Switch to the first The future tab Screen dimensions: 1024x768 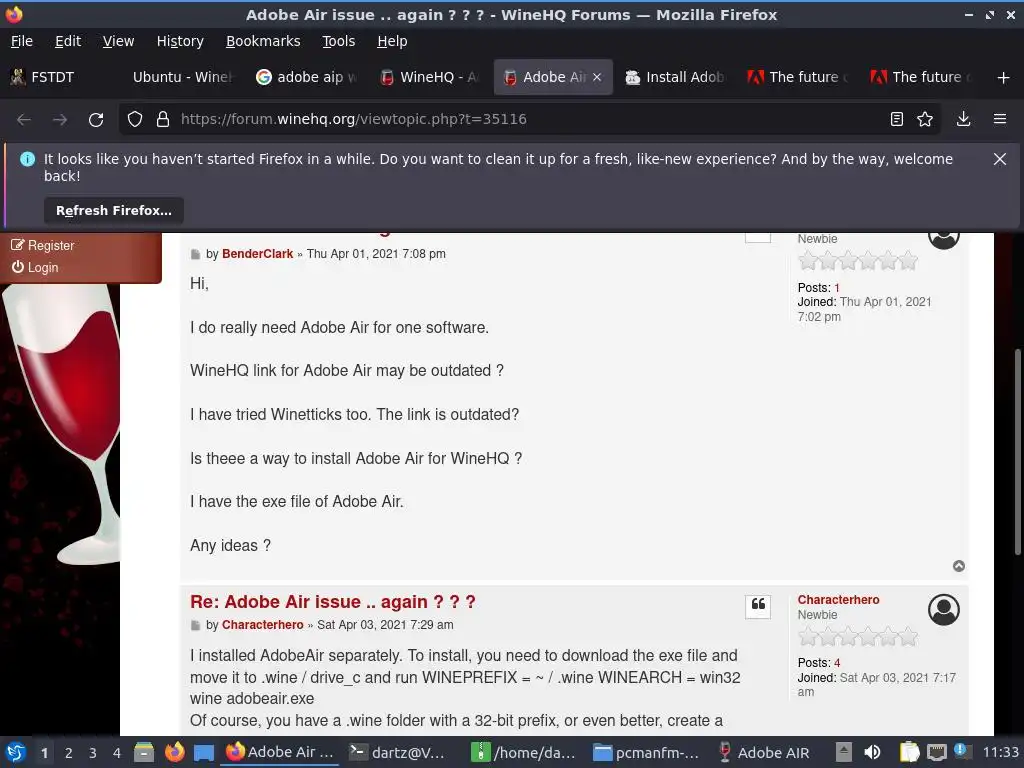(799, 77)
